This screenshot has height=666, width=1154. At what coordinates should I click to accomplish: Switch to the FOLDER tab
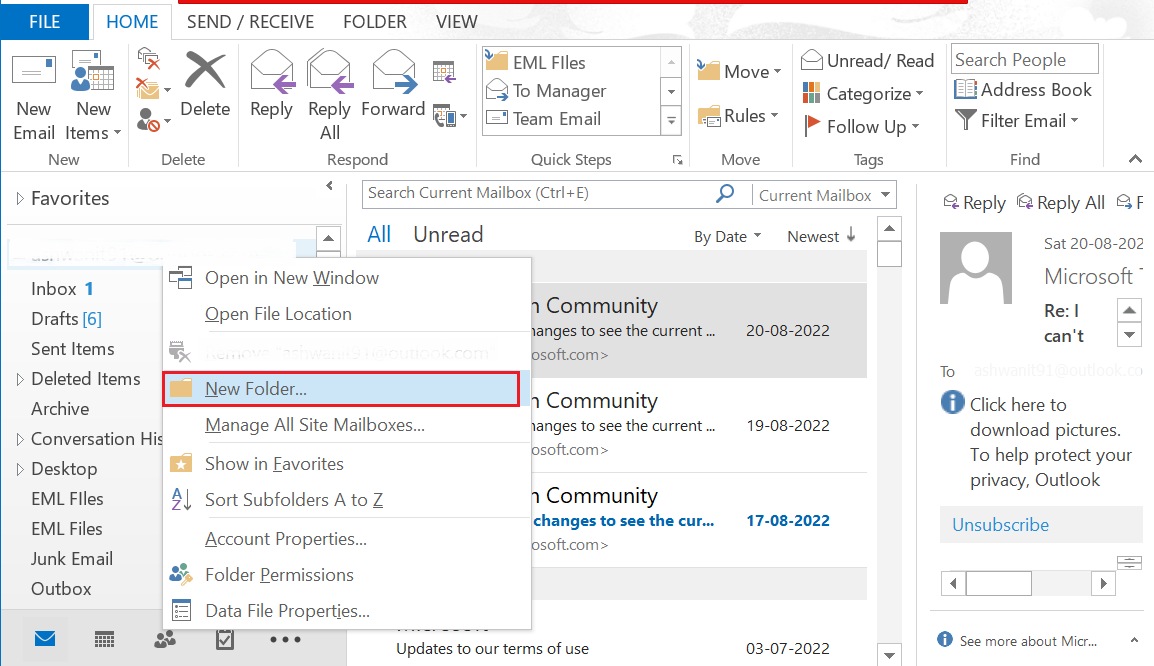point(375,21)
